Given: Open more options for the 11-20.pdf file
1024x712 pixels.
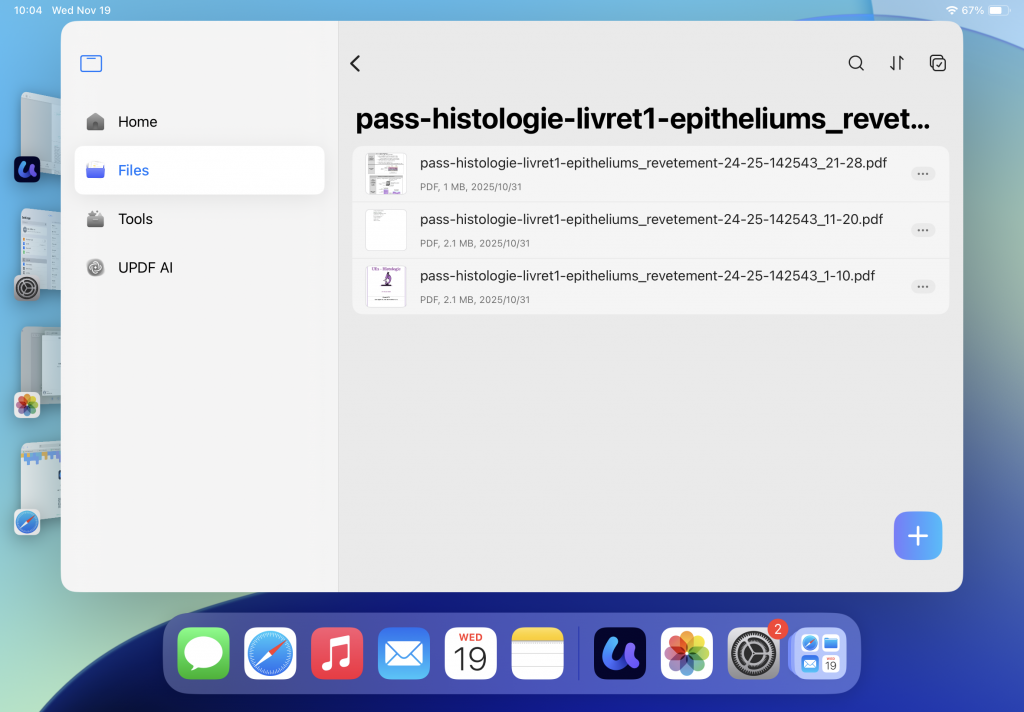Looking at the screenshot, I should [922, 230].
